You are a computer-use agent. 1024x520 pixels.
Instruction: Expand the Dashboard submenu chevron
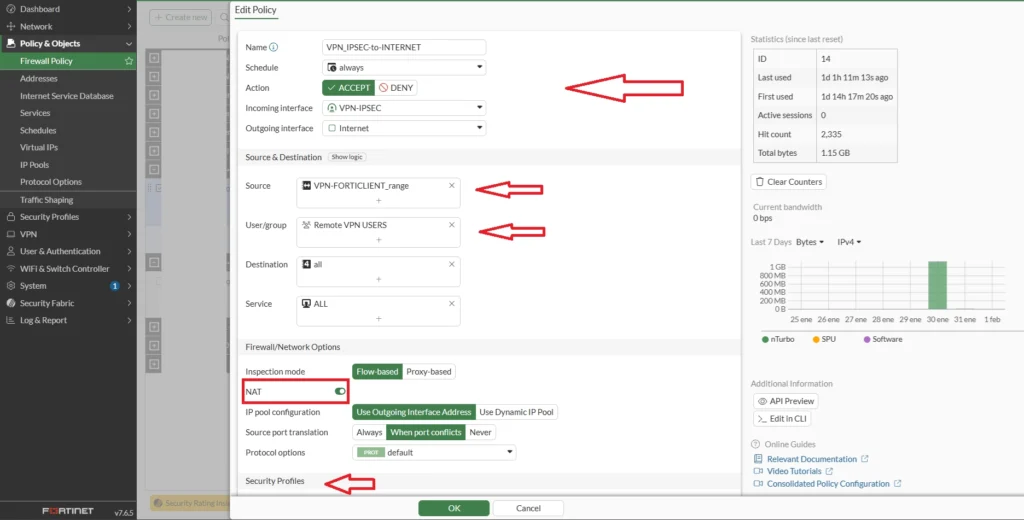click(129, 9)
